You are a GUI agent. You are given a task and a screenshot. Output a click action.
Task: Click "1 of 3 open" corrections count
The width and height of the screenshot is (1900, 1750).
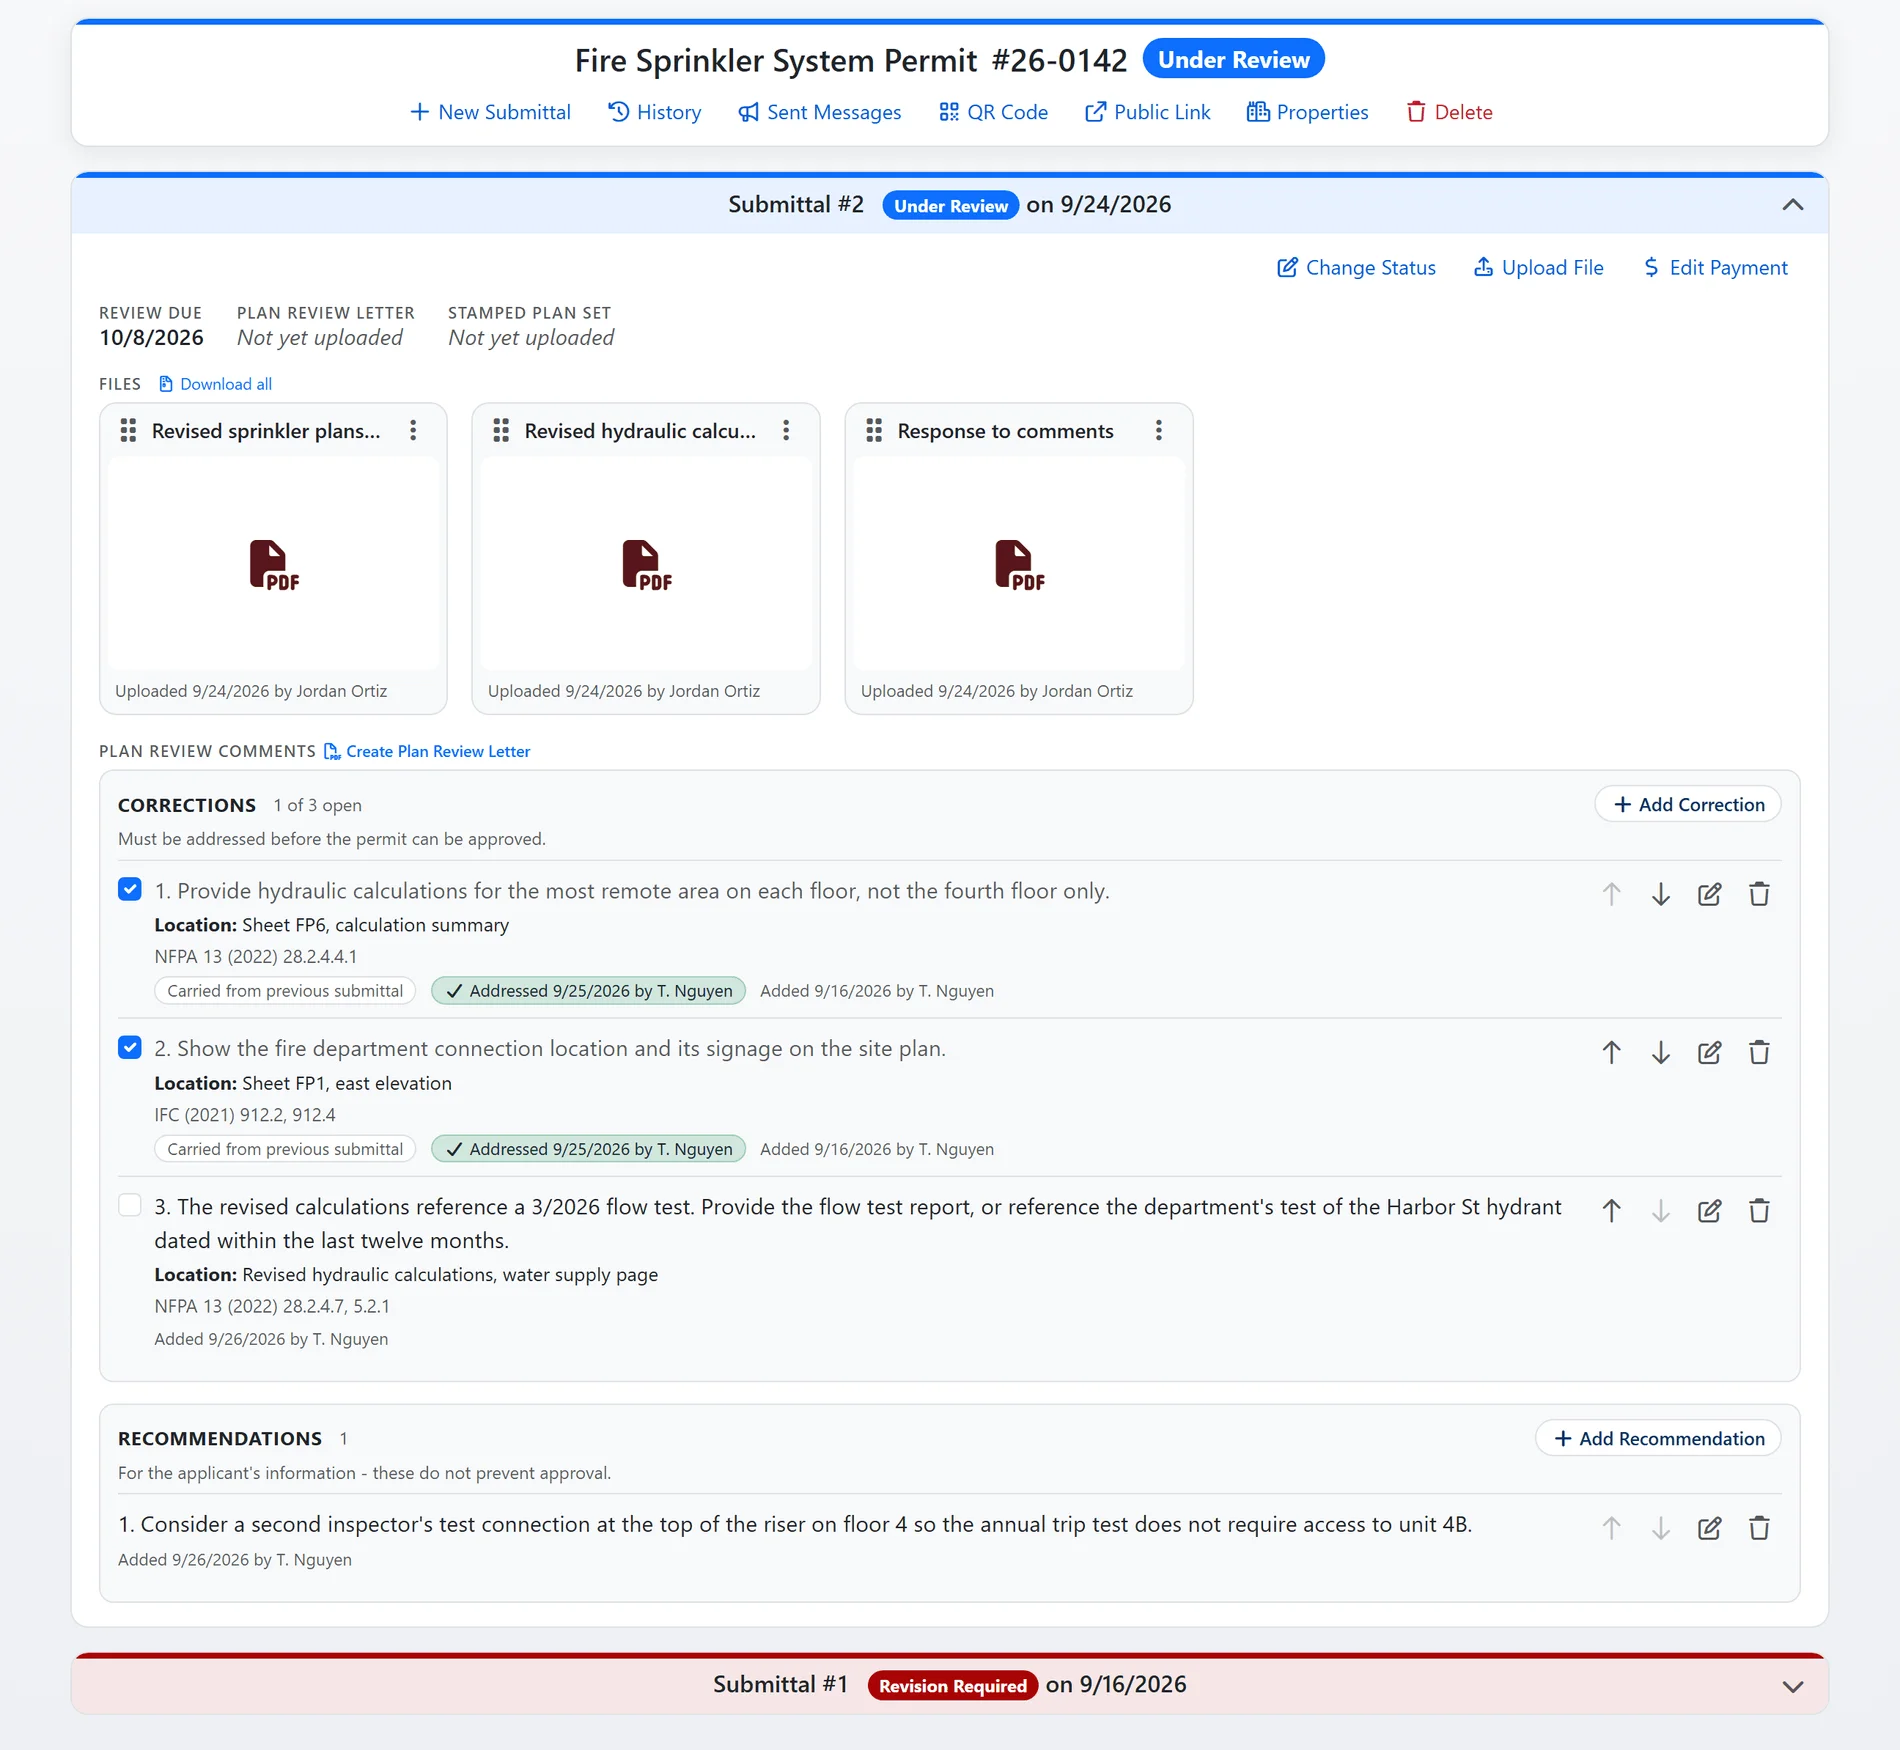318,806
